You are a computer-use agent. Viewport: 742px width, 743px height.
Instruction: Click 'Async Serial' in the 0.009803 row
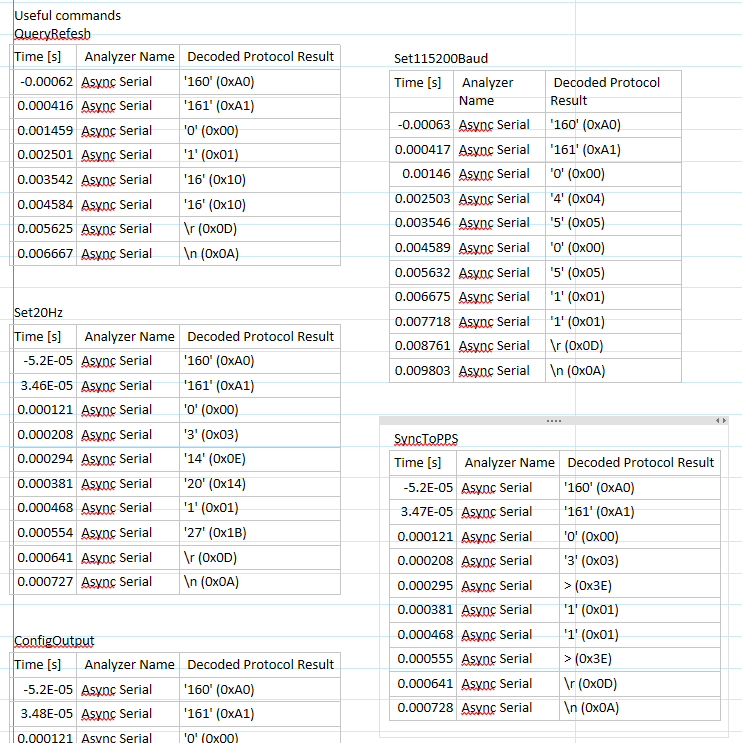click(494, 371)
